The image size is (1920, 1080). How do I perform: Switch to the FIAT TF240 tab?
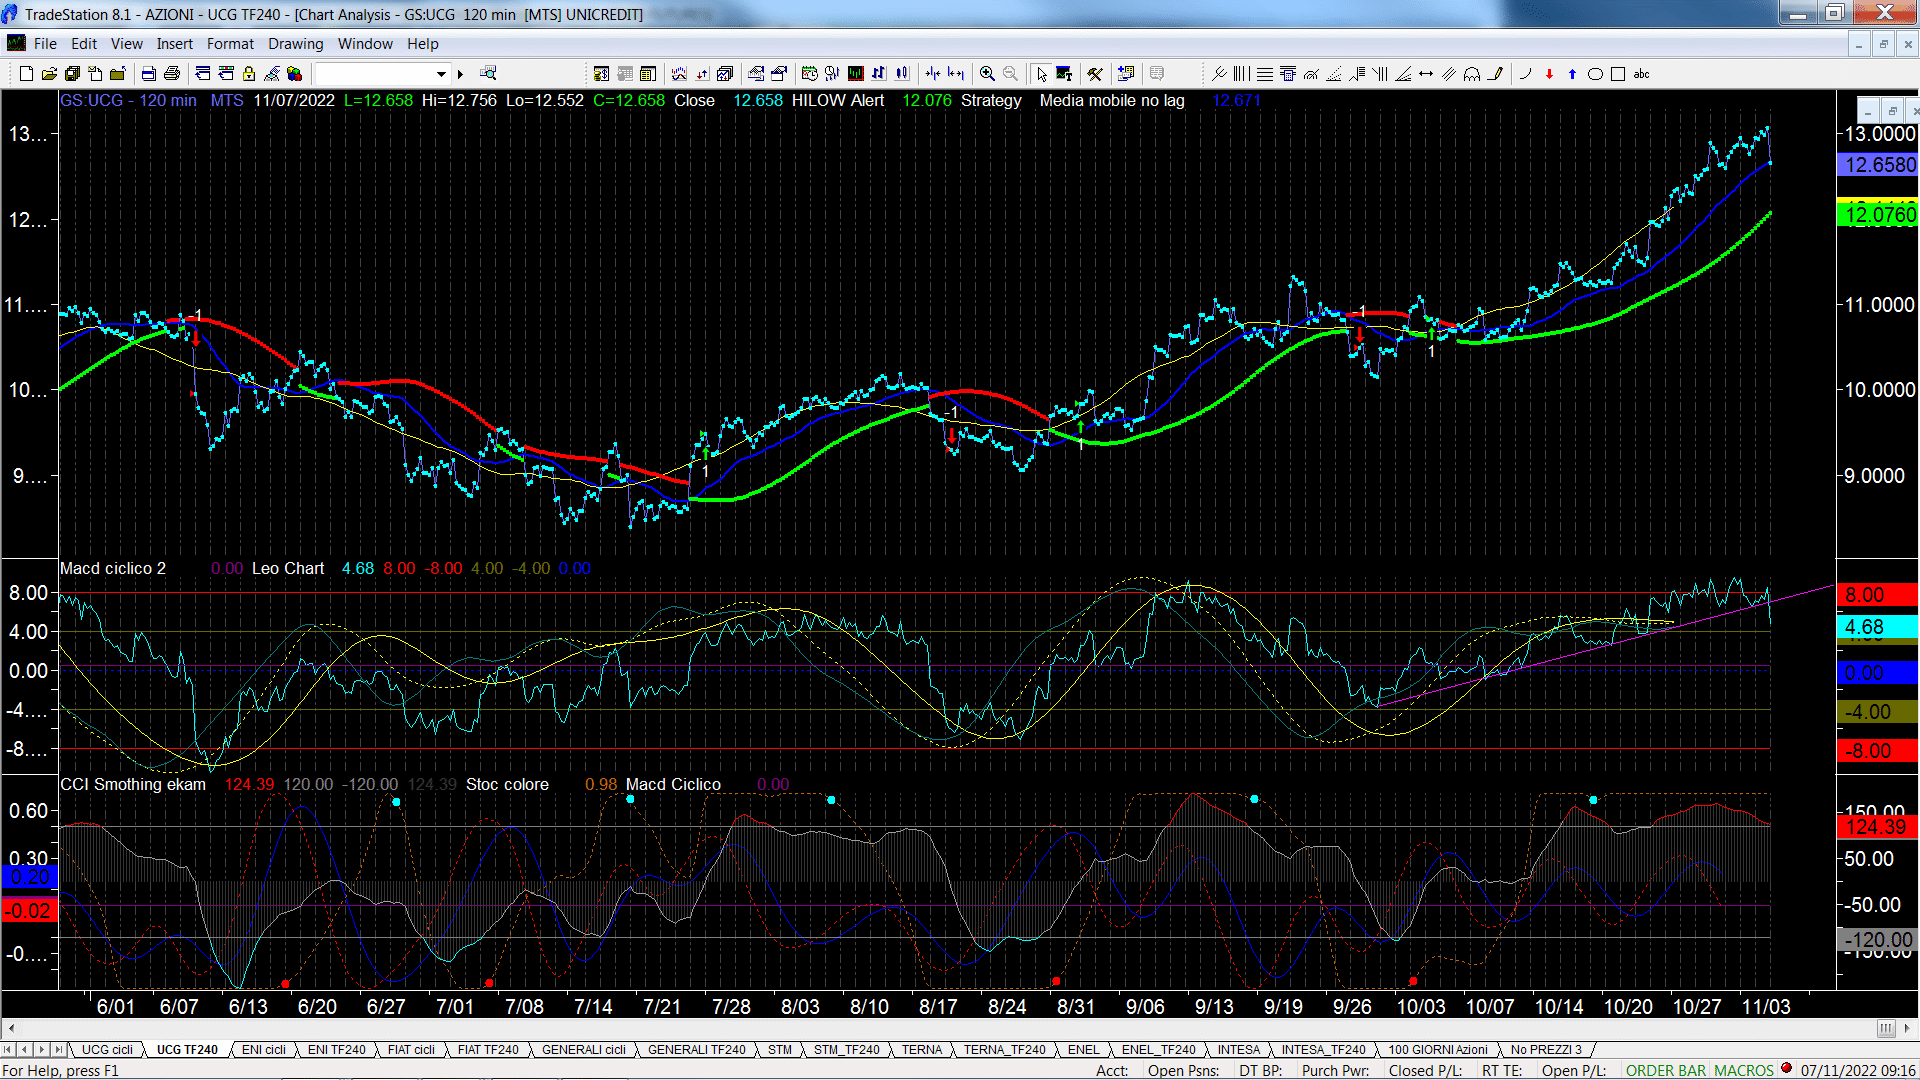tap(488, 1050)
